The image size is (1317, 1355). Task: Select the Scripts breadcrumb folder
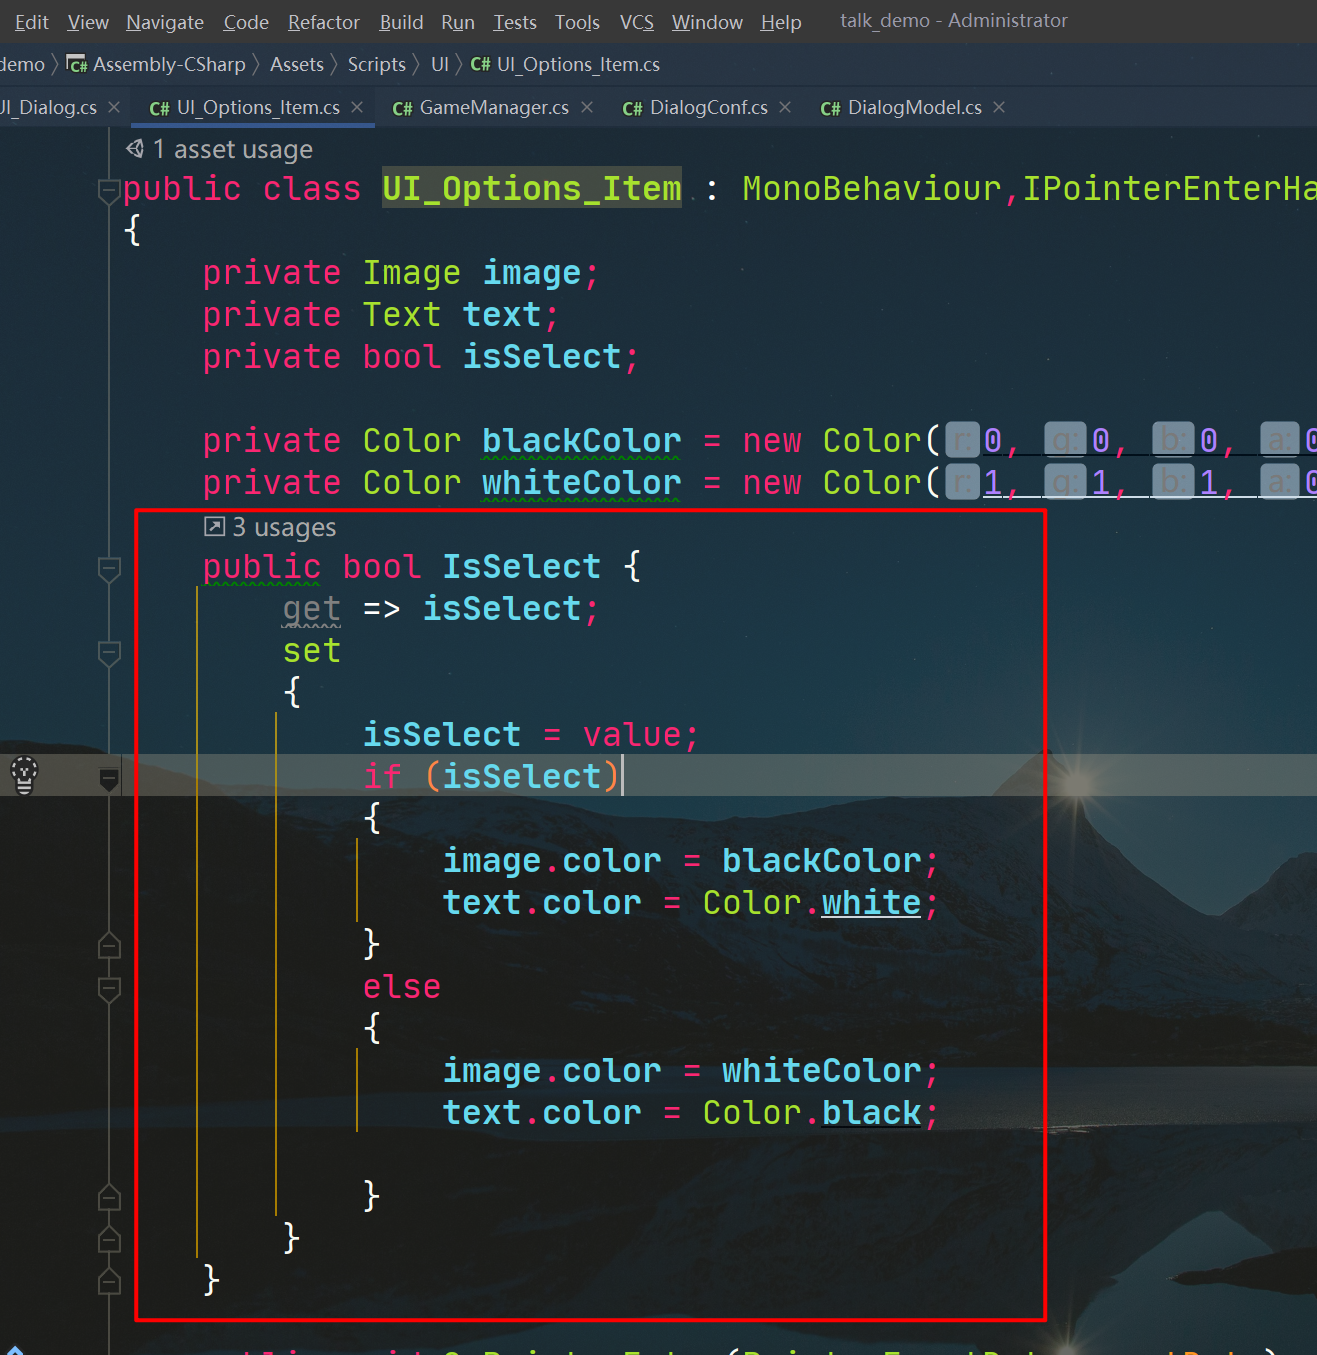pos(376,65)
